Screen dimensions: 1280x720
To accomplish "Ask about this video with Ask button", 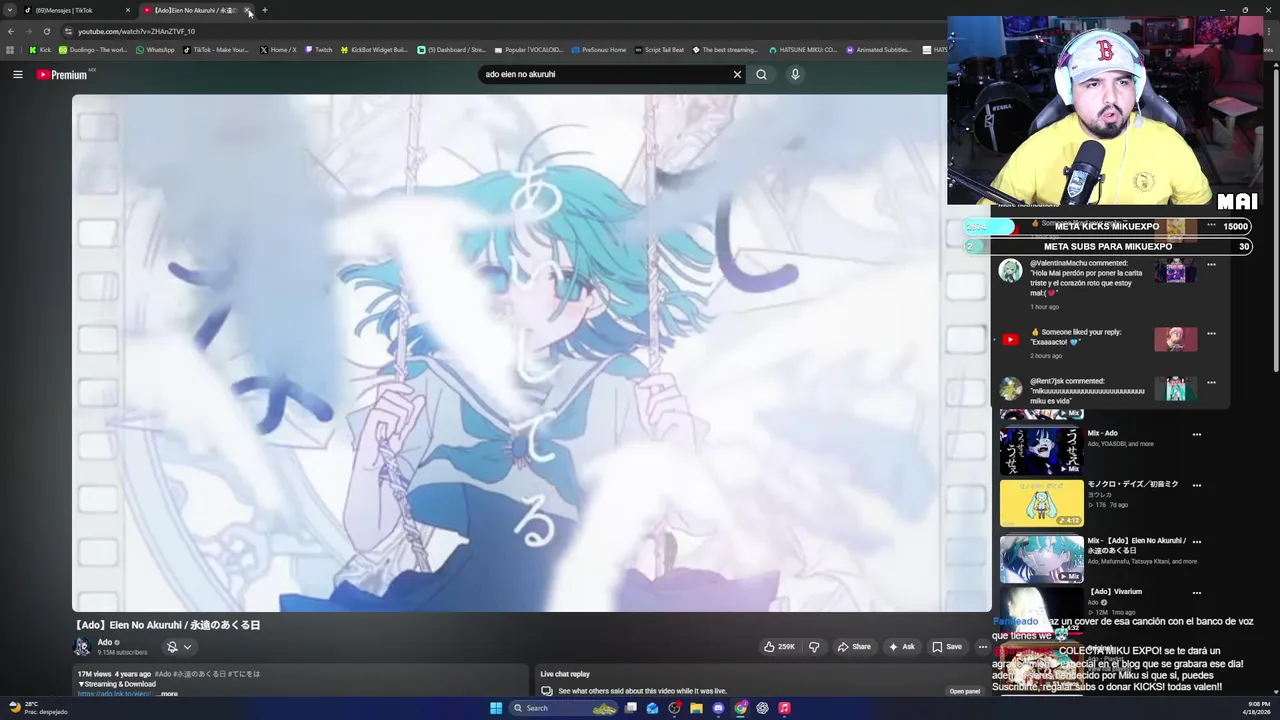I will coord(902,647).
